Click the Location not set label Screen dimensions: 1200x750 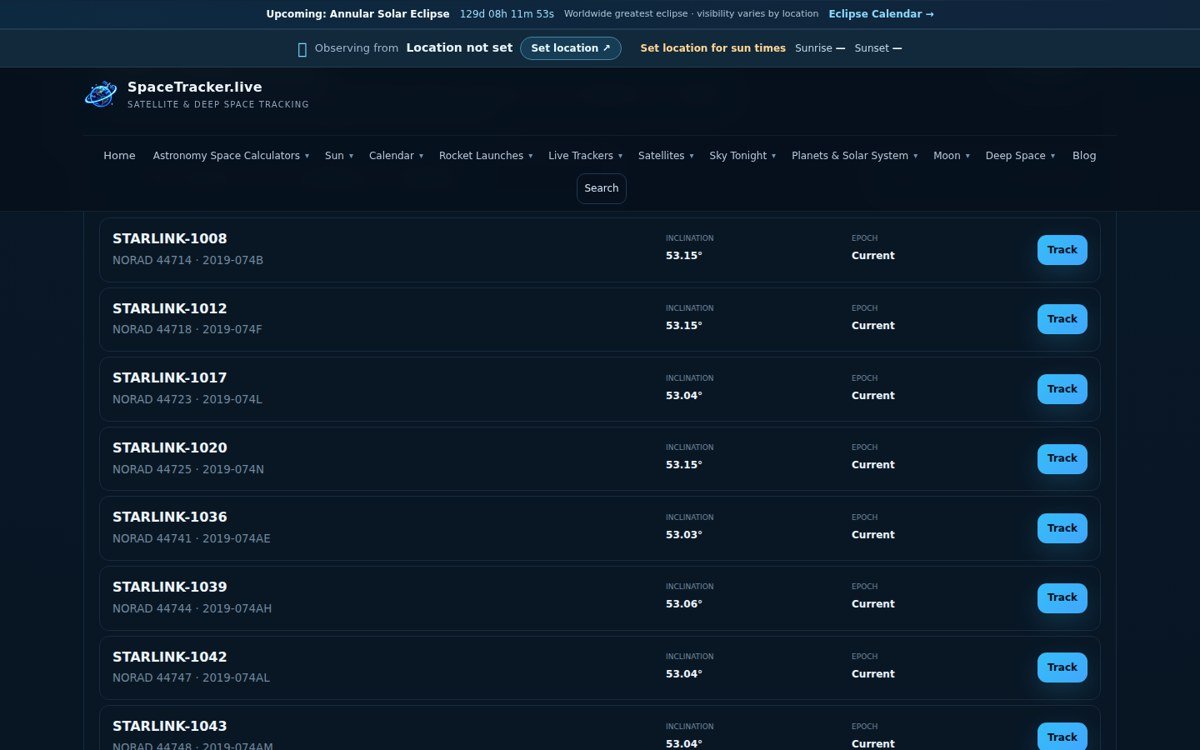click(x=459, y=48)
